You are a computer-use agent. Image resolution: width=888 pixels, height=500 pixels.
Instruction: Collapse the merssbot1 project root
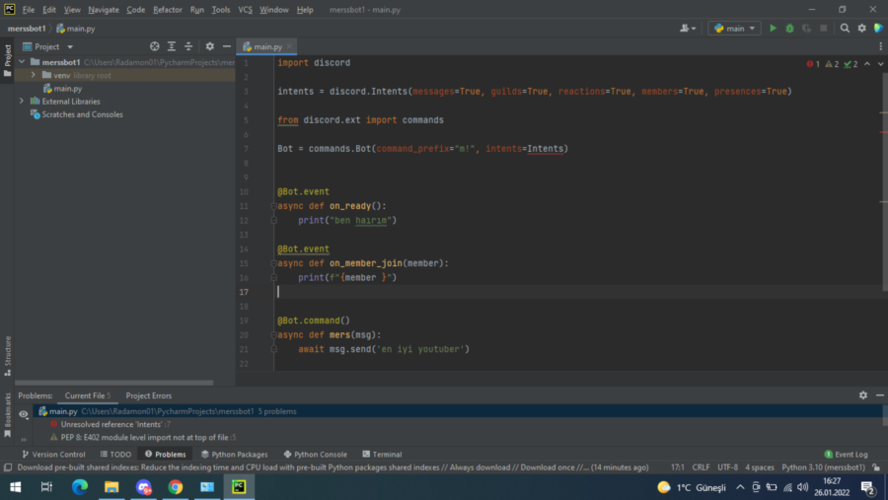pos(22,62)
